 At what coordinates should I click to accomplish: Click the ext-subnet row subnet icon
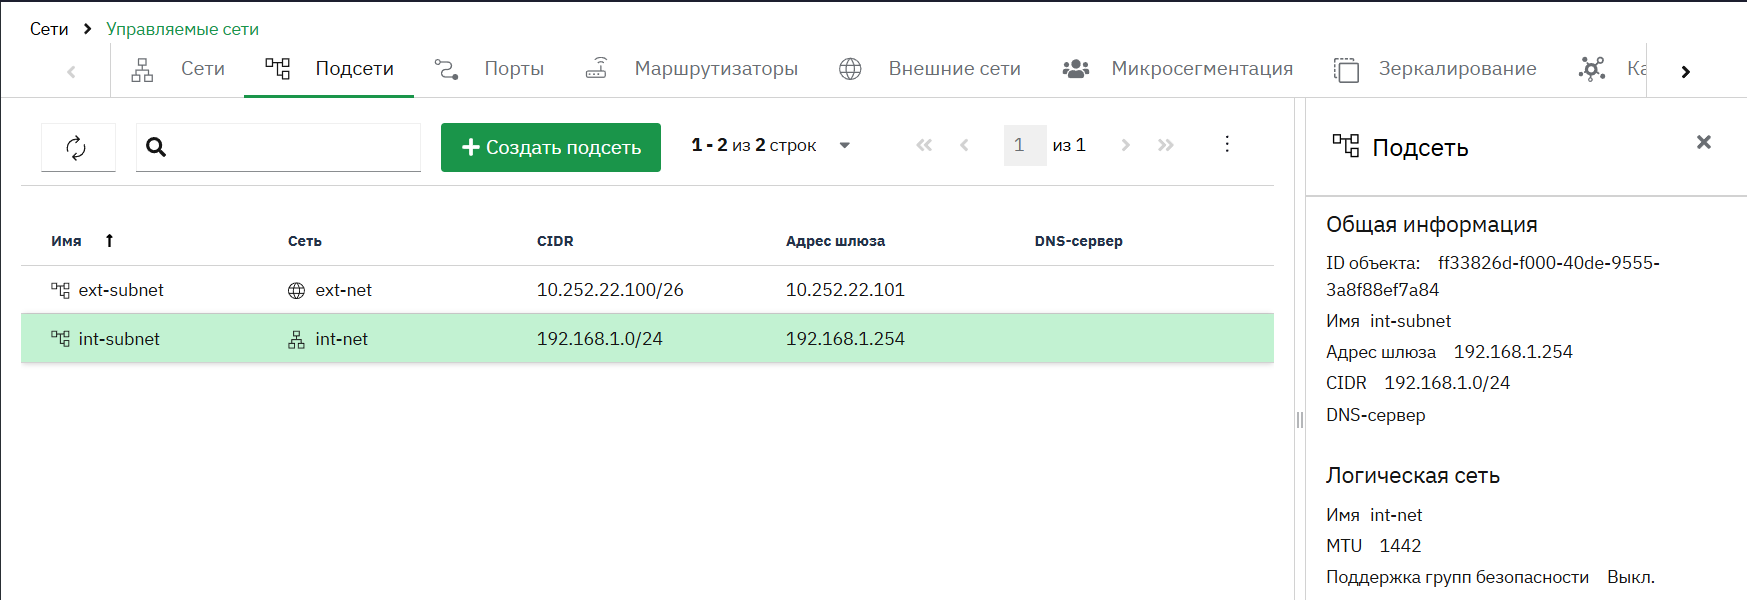pos(60,290)
